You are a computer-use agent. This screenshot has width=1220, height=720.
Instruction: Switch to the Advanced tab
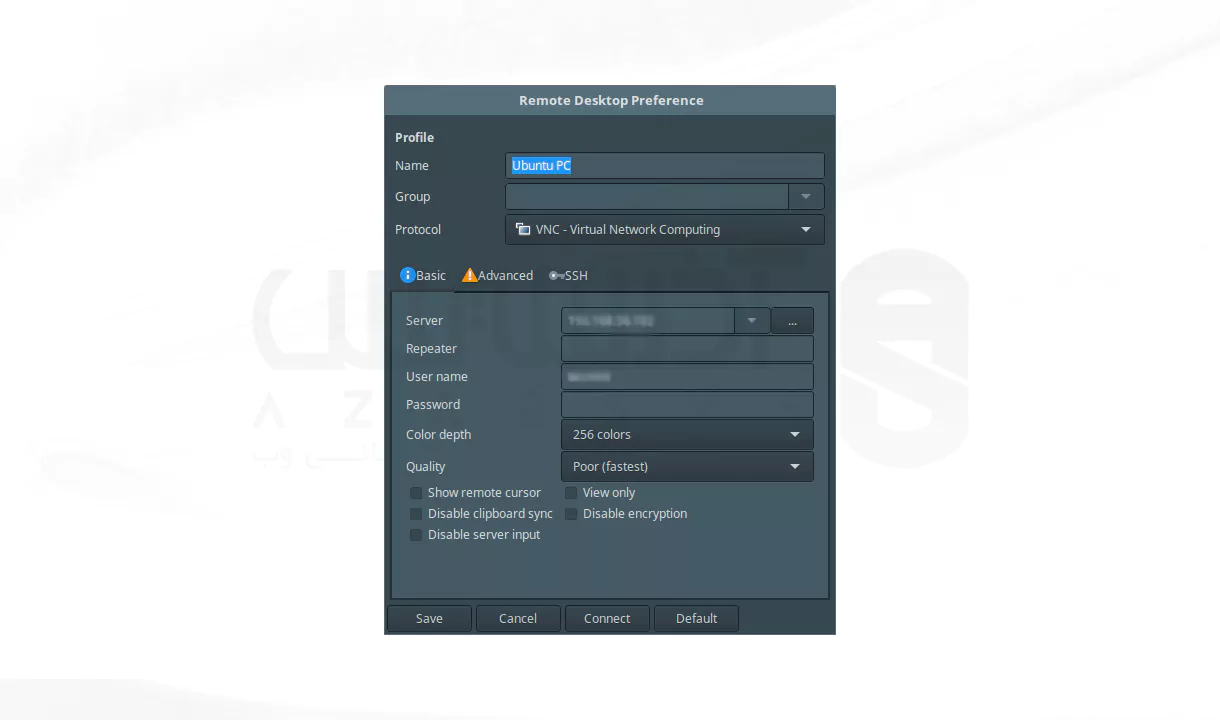point(497,275)
